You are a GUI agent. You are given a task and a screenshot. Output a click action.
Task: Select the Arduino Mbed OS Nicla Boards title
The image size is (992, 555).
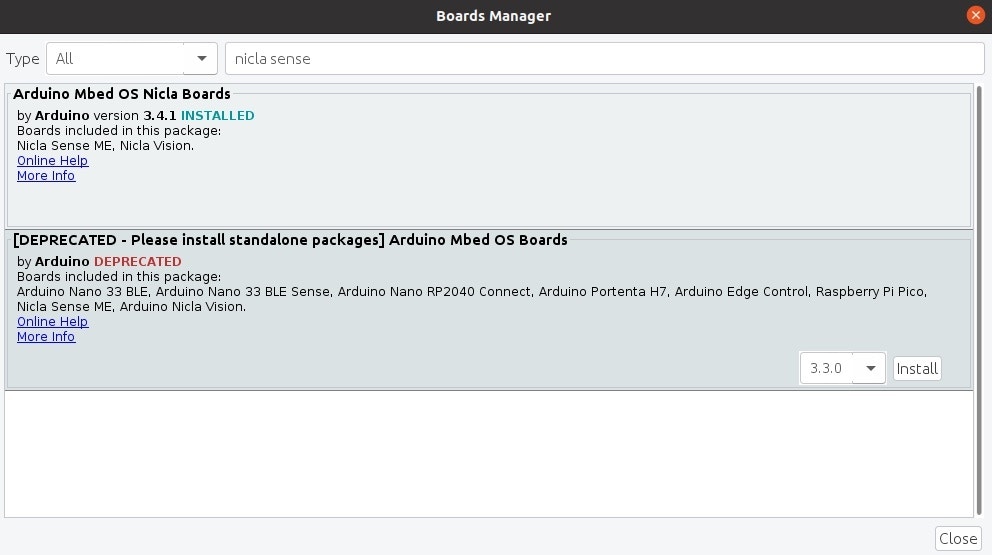(x=121, y=94)
